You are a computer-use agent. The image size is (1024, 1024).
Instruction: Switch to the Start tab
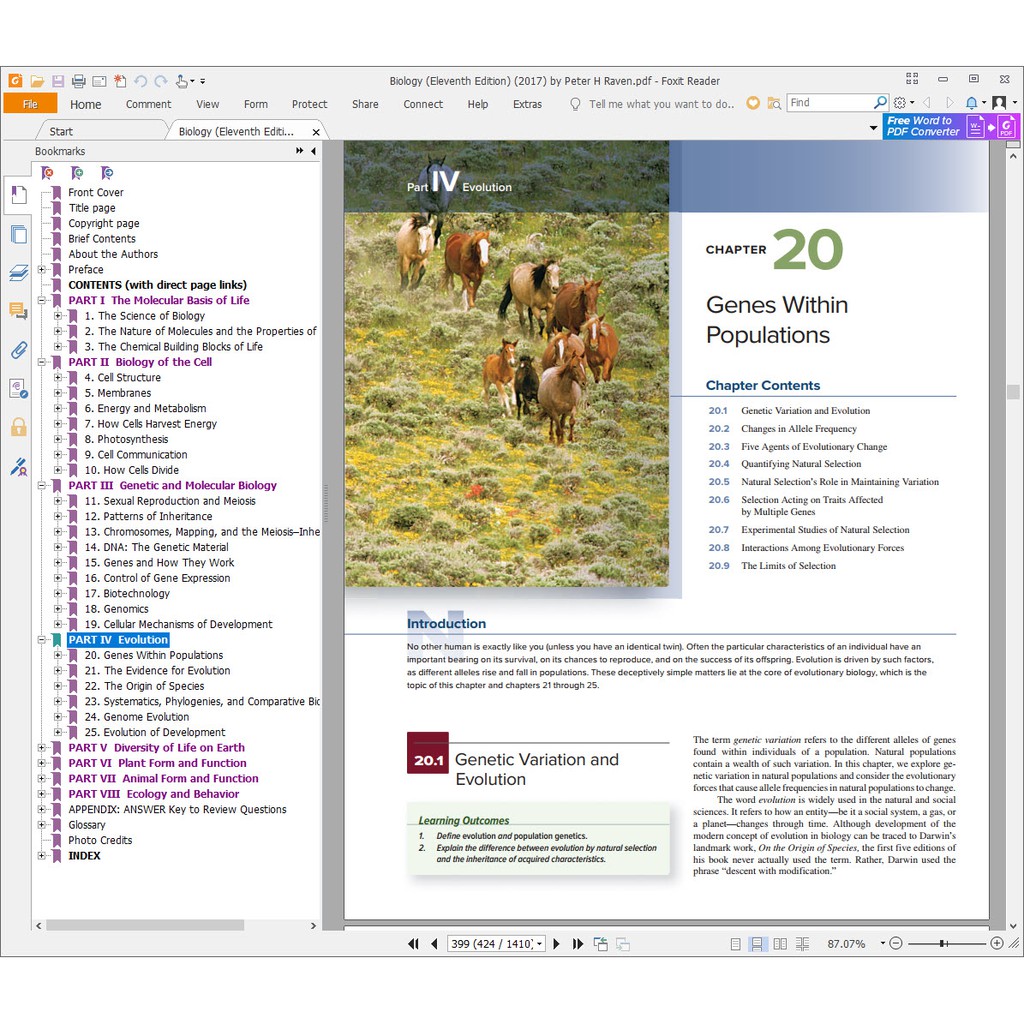pyautogui.click(x=61, y=131)
